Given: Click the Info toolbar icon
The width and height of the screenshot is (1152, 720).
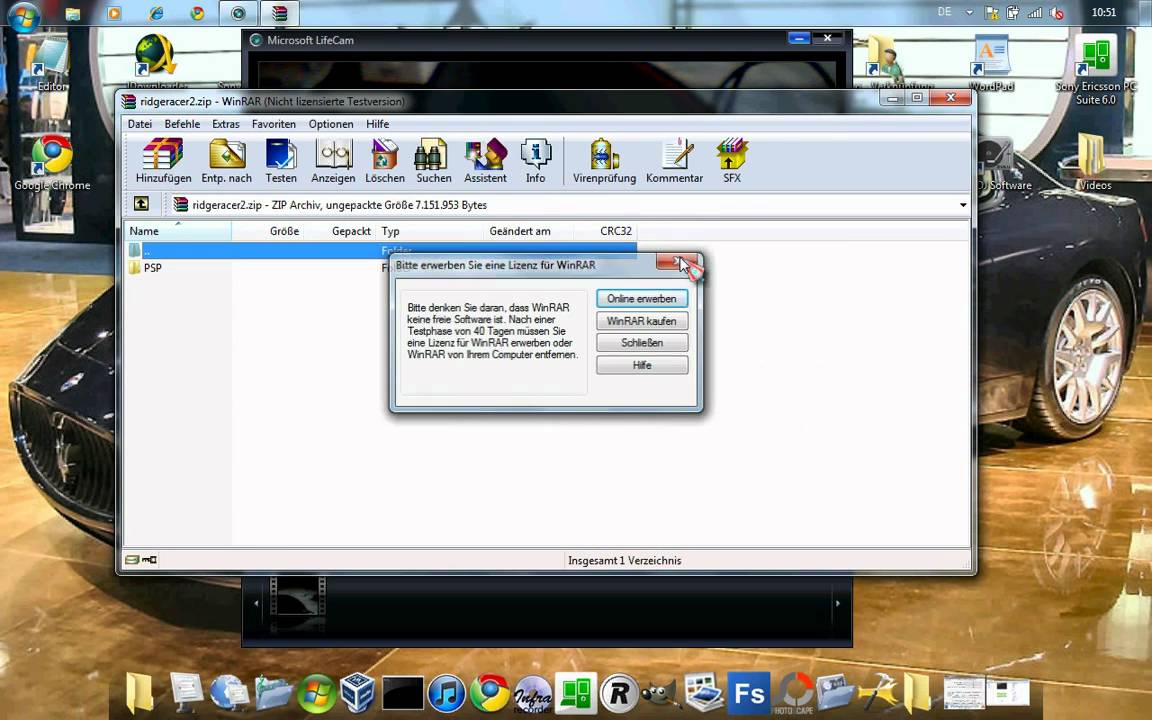Looking at the screenshot, I should 536,161.
